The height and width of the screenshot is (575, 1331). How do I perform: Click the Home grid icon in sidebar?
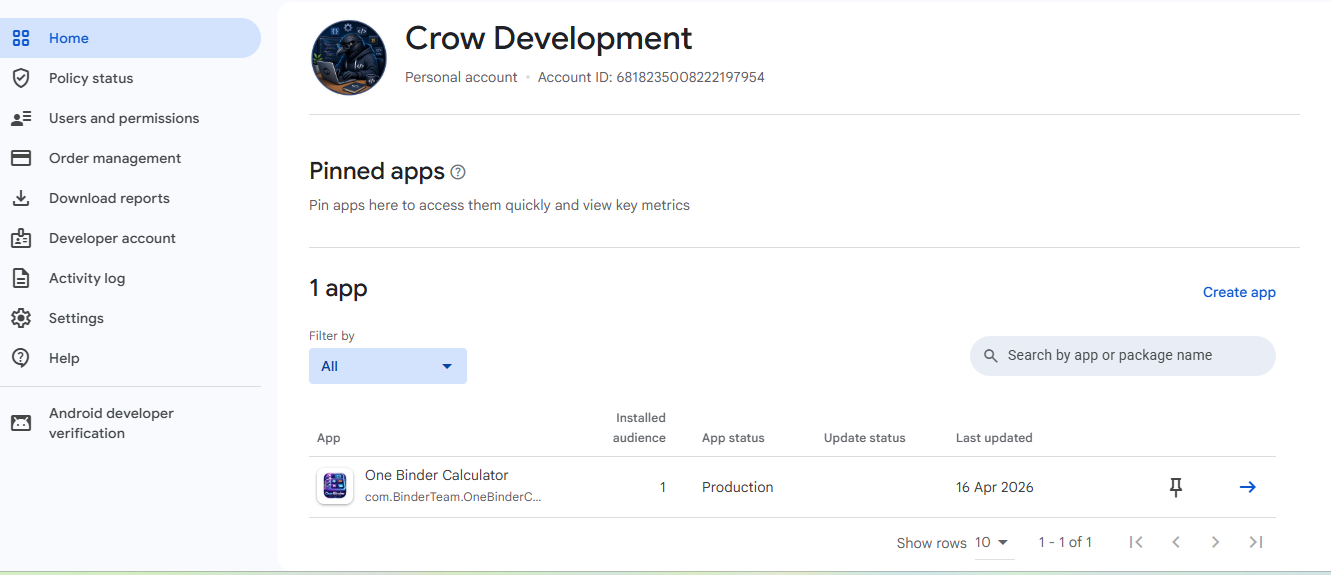click(21, 38)
